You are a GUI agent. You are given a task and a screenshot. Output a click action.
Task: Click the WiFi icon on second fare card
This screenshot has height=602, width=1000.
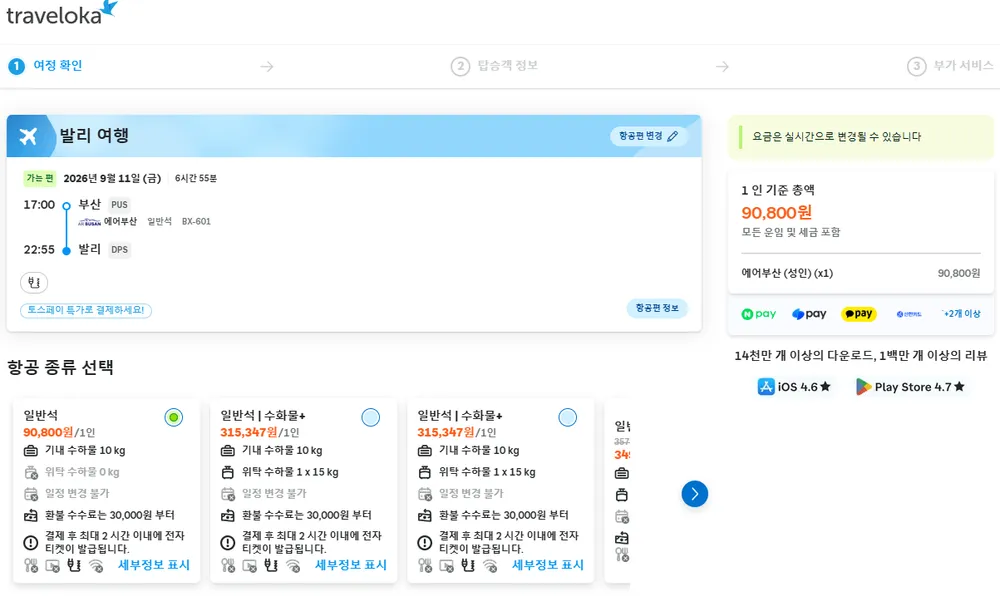point(293,565)
